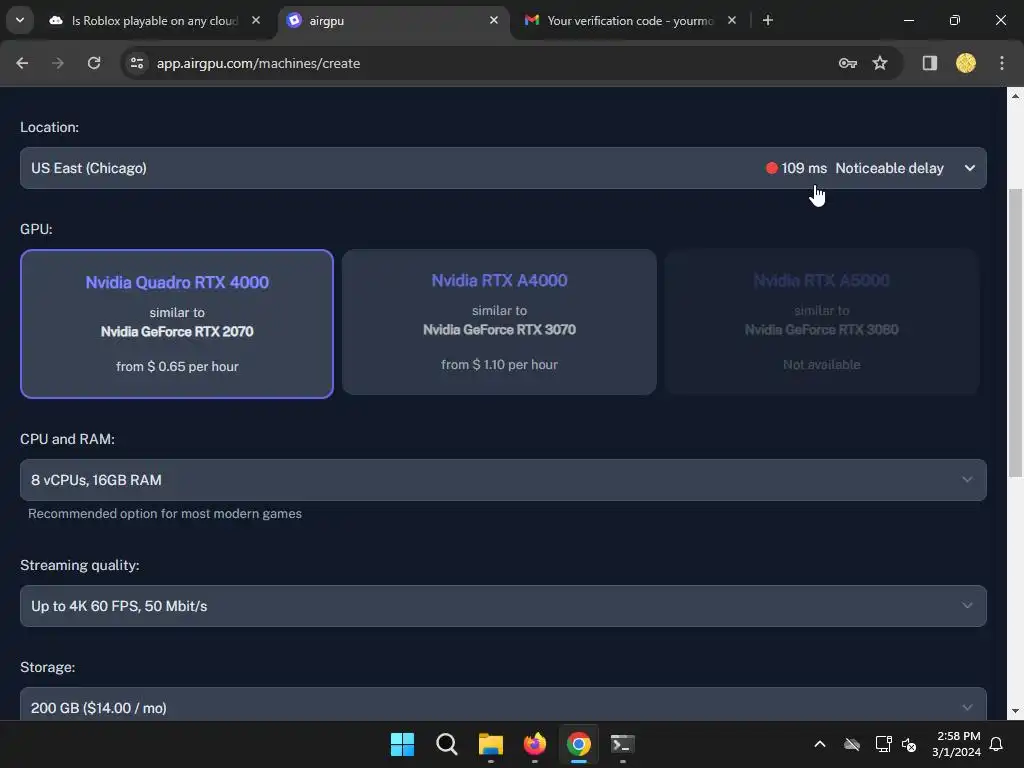Select the Nvidia RTX A4000 GPU
Screen dimensions: 1024x768
[500, 322]
